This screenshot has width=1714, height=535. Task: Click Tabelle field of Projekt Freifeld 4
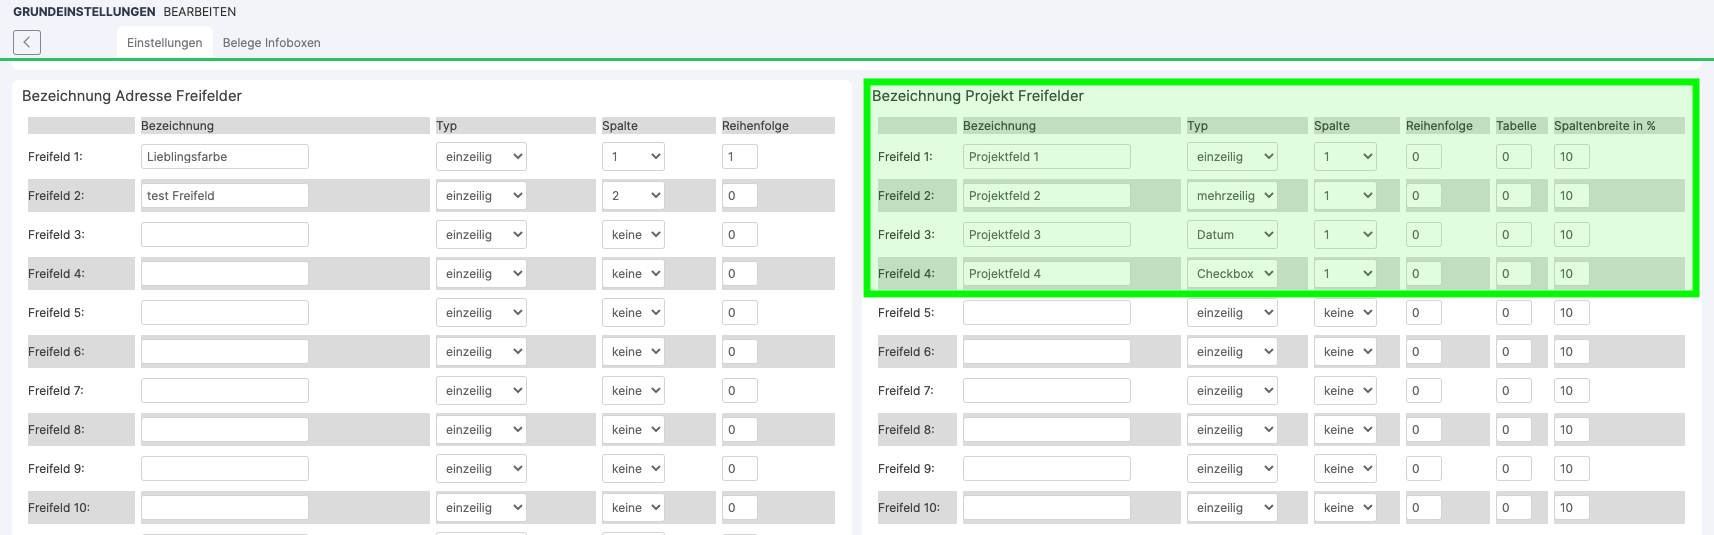tap(1513, 274)
